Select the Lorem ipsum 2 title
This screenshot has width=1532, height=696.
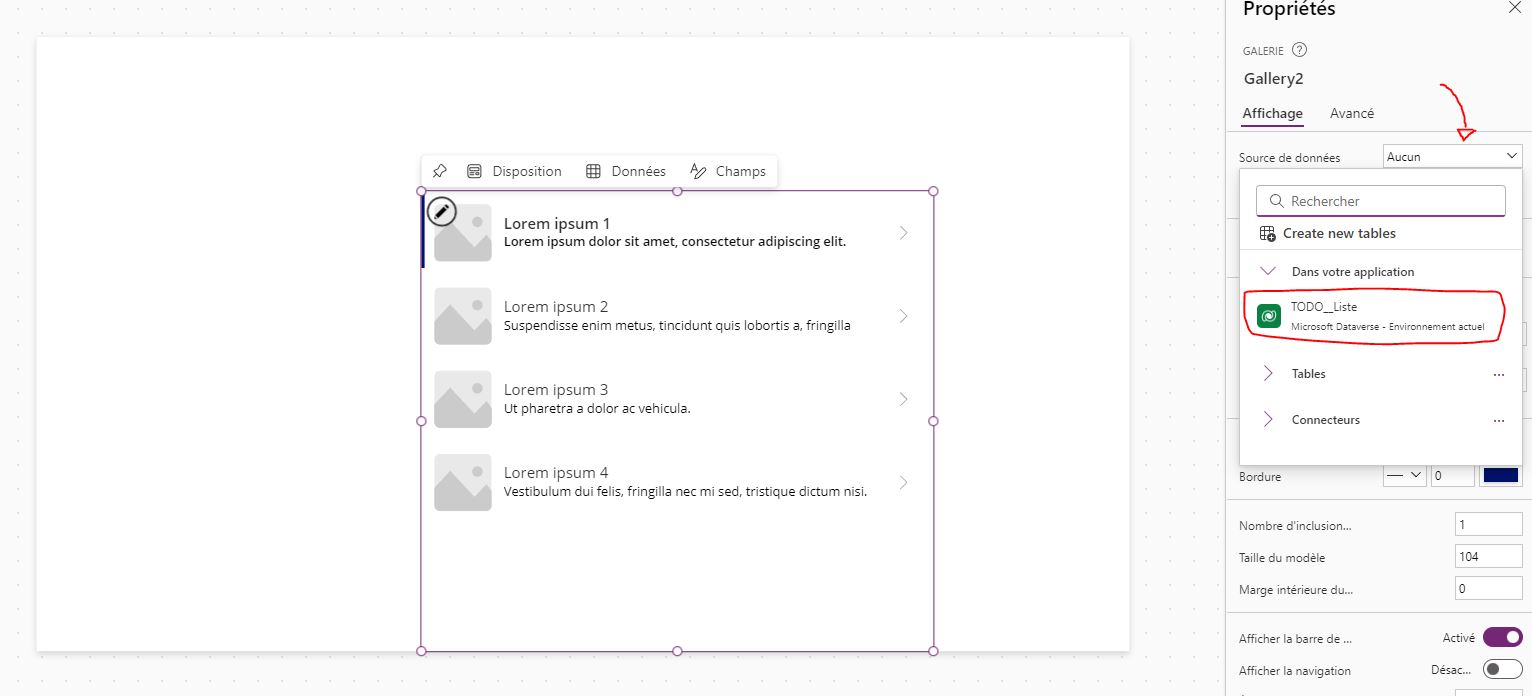[556, 306]
